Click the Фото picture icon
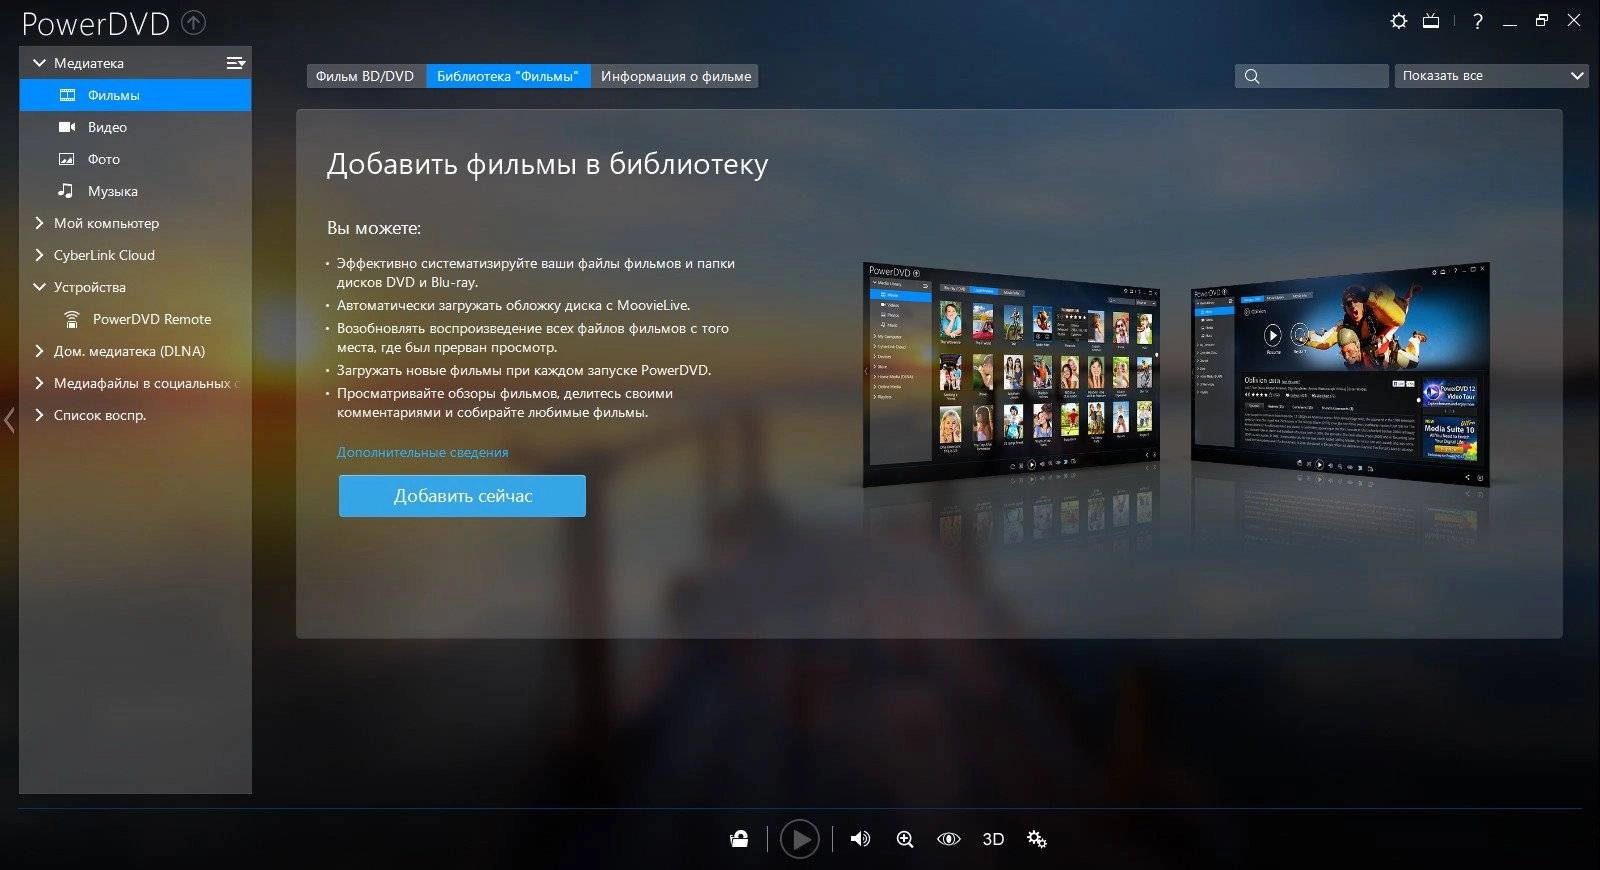Screen dimensions: 1600x870 (67, 159)
